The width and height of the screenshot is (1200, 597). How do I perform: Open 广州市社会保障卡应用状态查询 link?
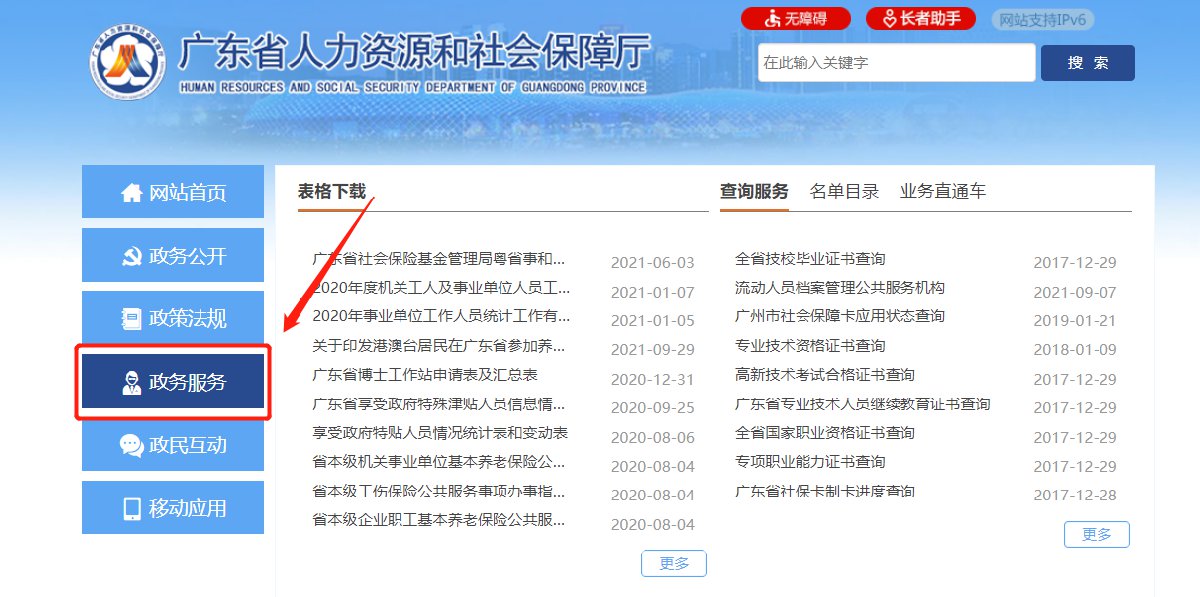840,316
